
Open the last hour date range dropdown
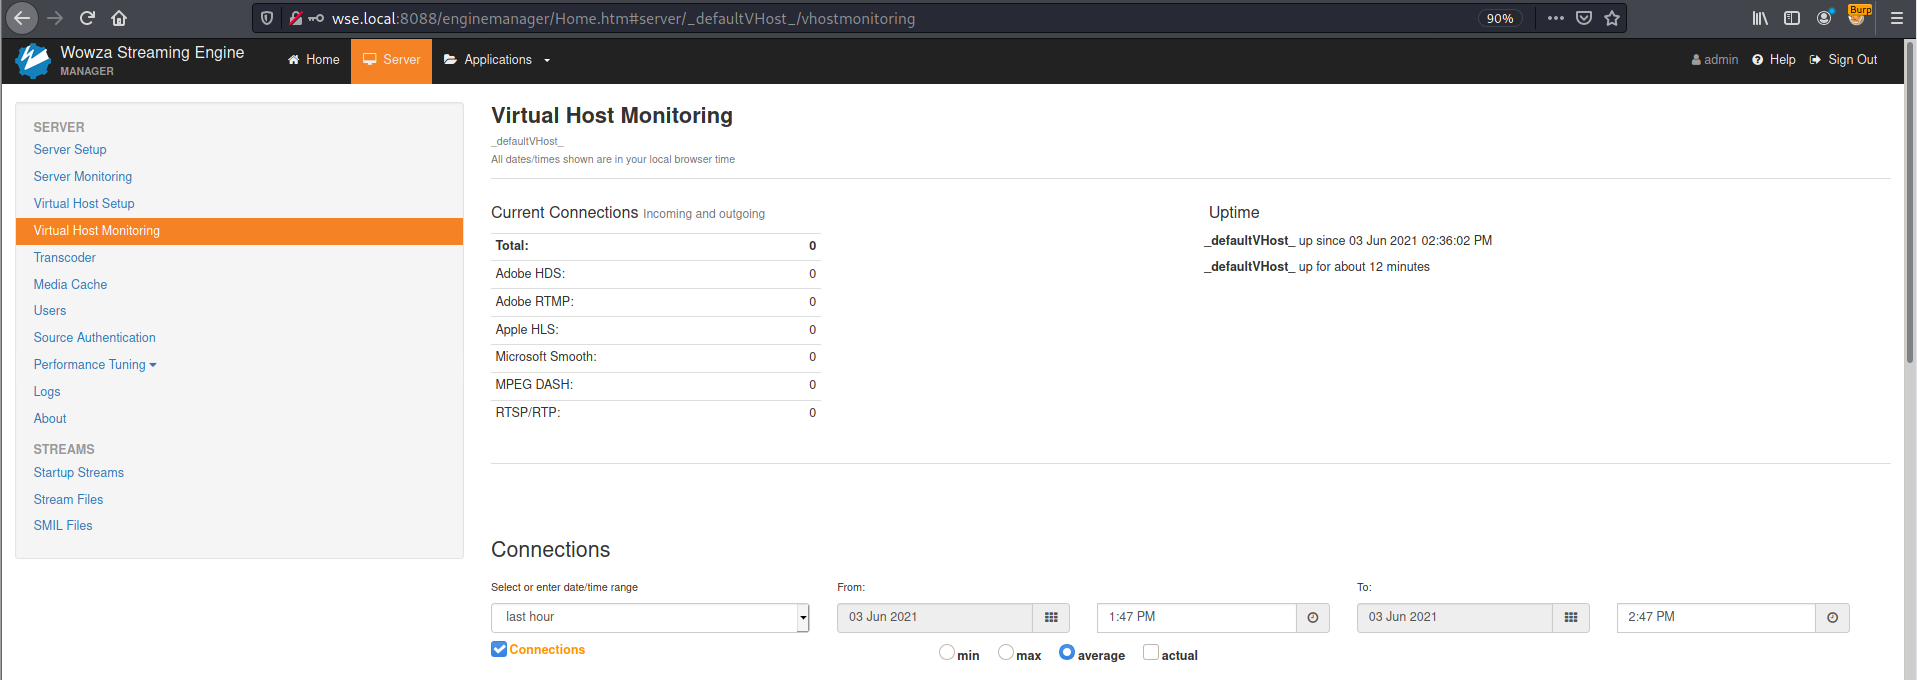650,618
